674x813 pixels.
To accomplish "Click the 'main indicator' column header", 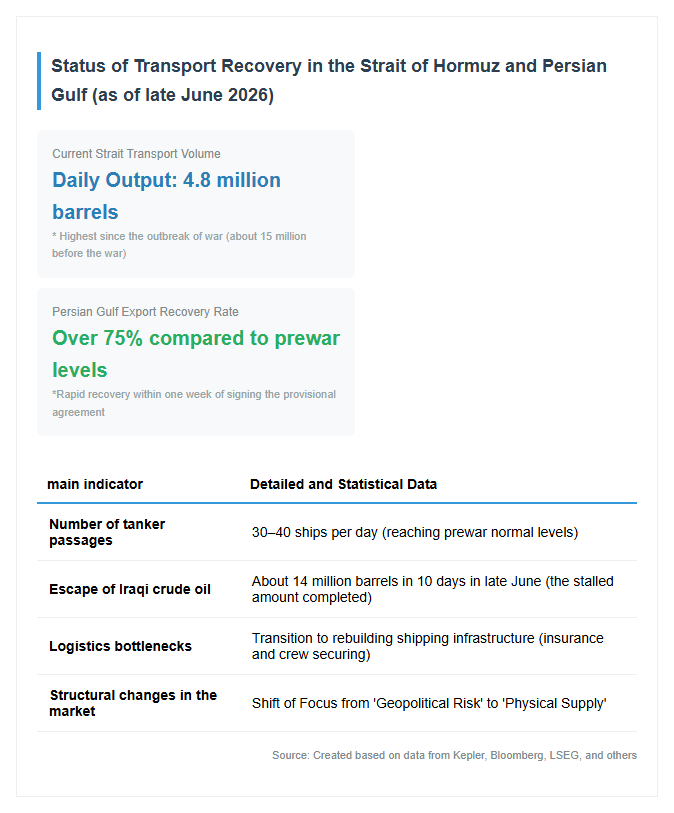I will tap(95, 484).
